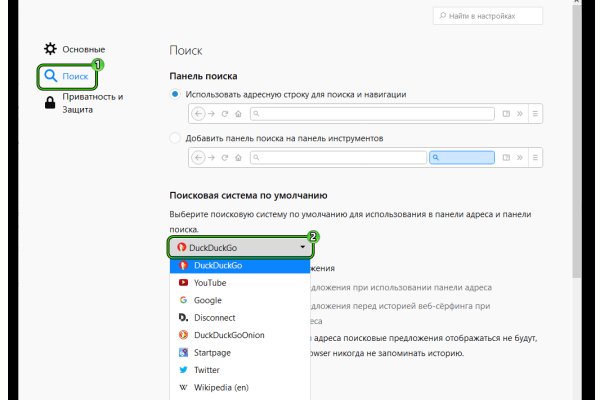Select Twitter in the engine list

(207, 370)
